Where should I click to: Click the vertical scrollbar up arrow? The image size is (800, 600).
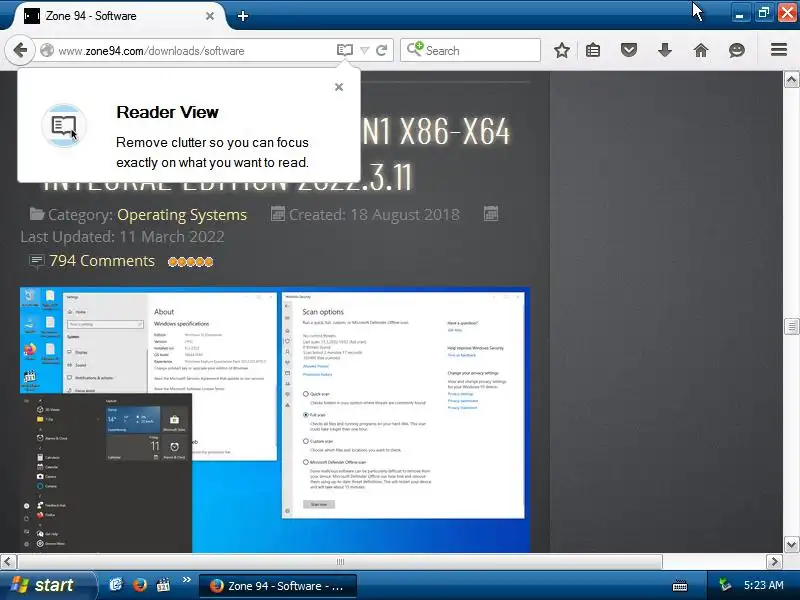click(x=791, y=80)
